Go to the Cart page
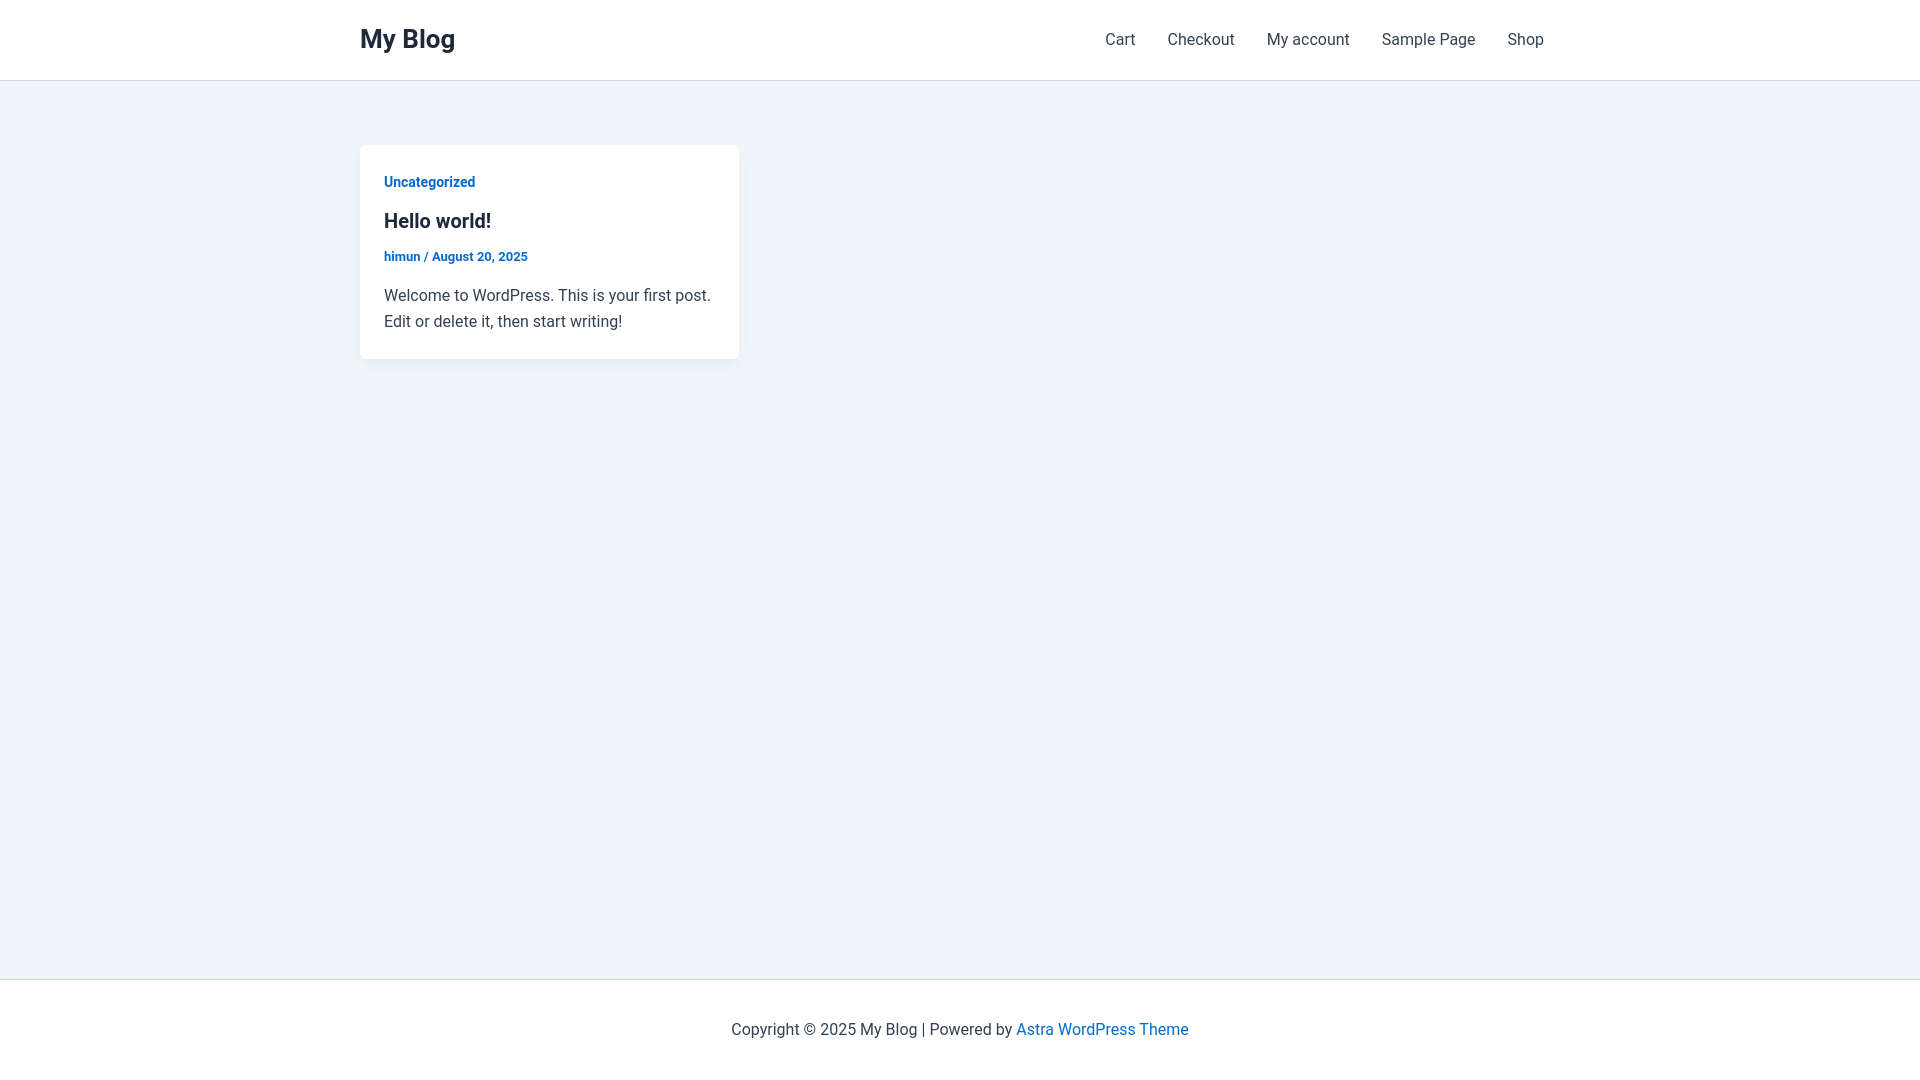1920x1080 pixels. 1120,40
